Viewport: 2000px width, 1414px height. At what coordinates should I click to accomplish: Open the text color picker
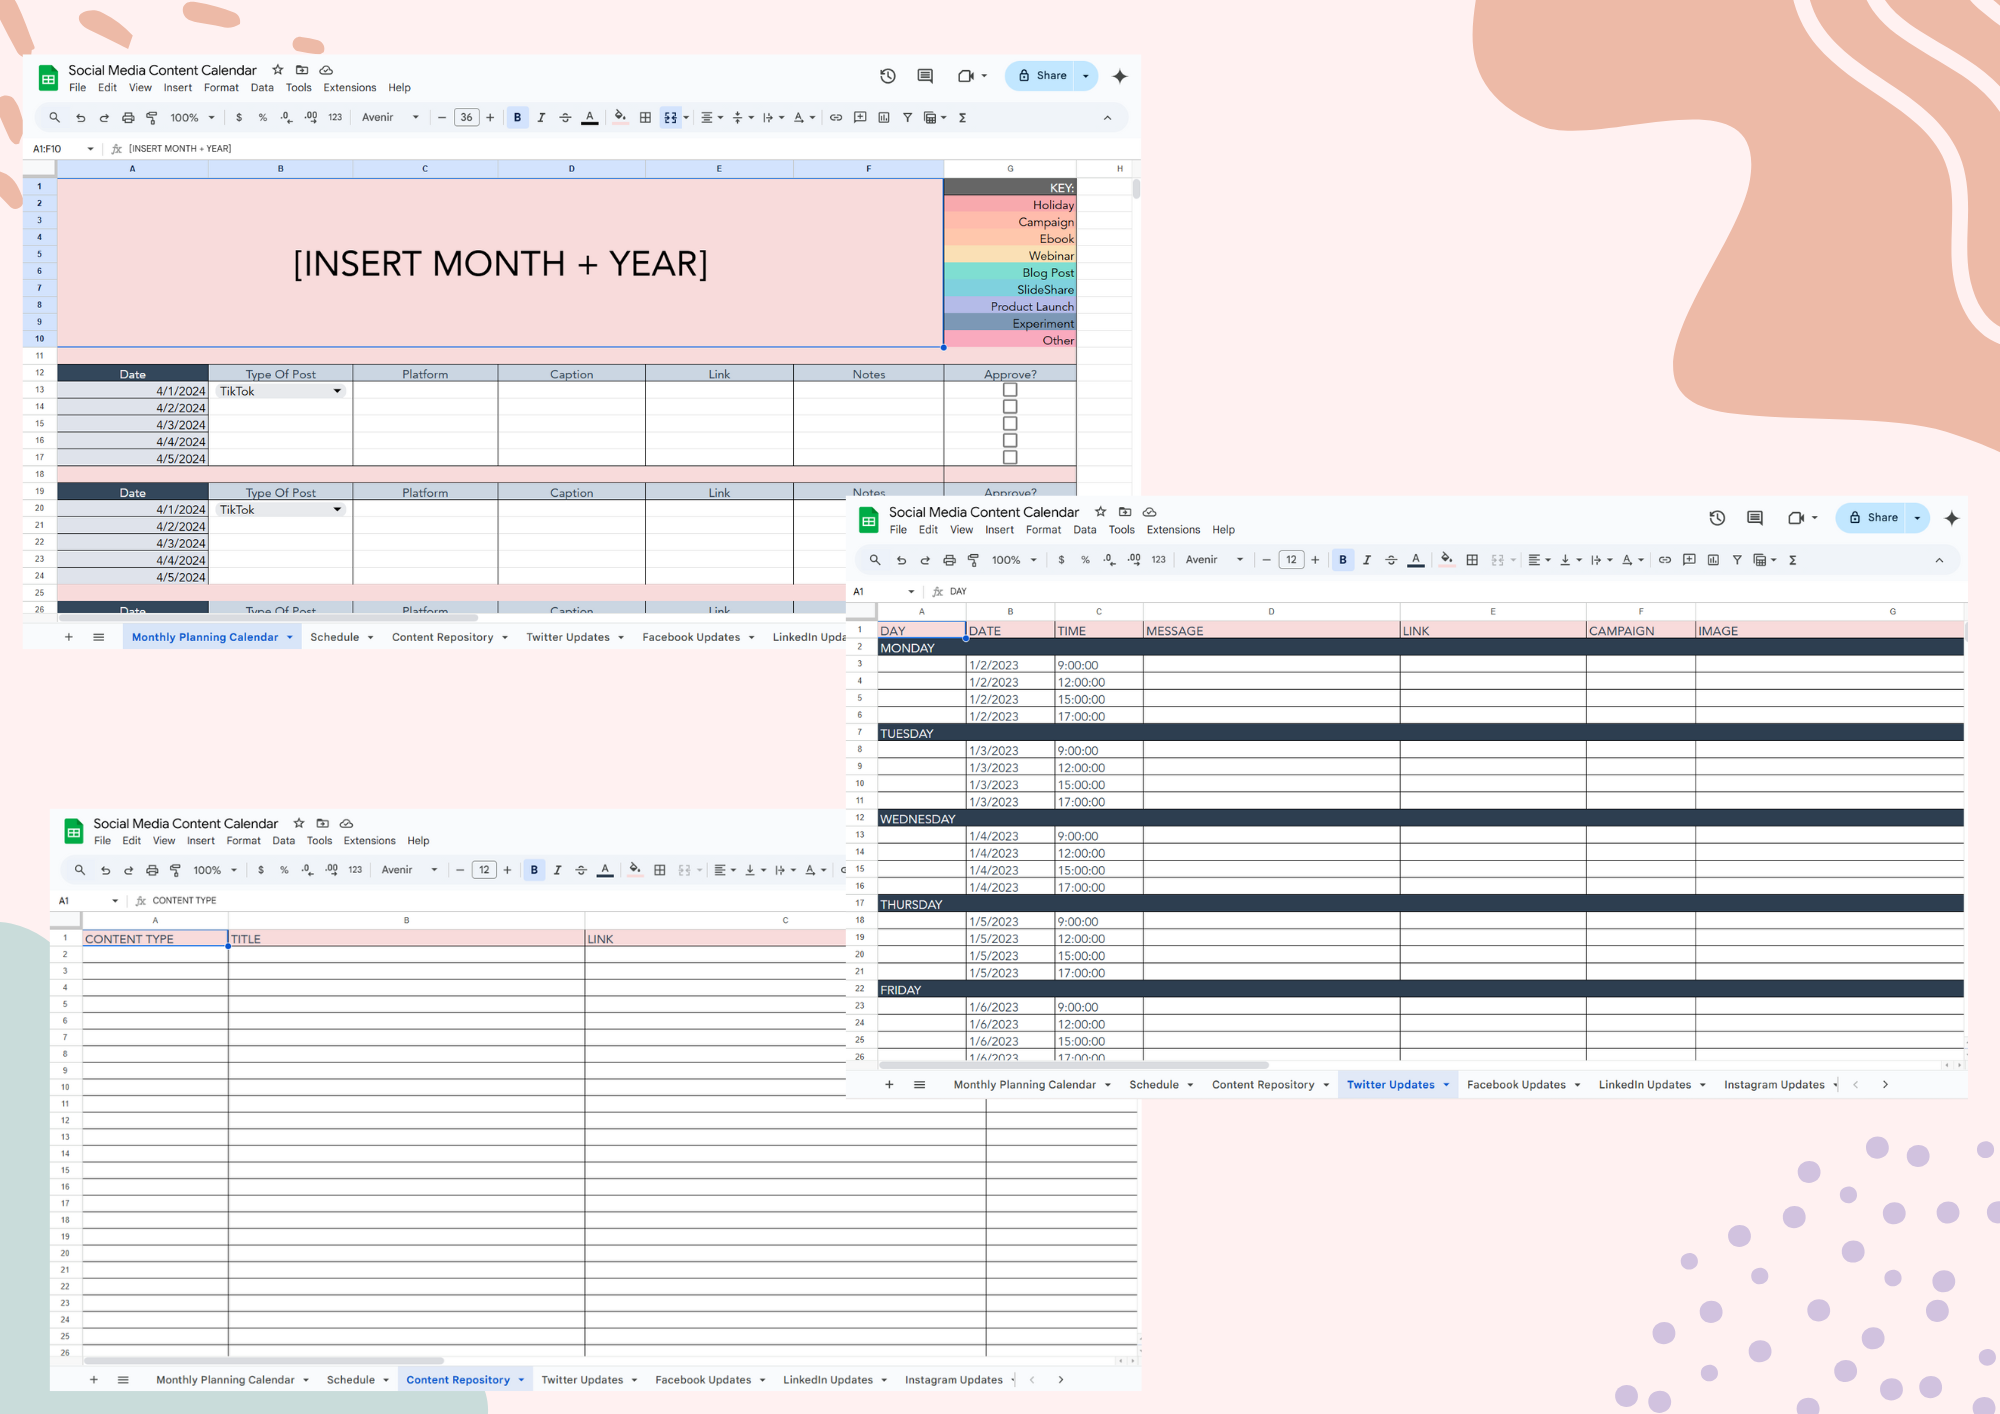pos(590,117)
